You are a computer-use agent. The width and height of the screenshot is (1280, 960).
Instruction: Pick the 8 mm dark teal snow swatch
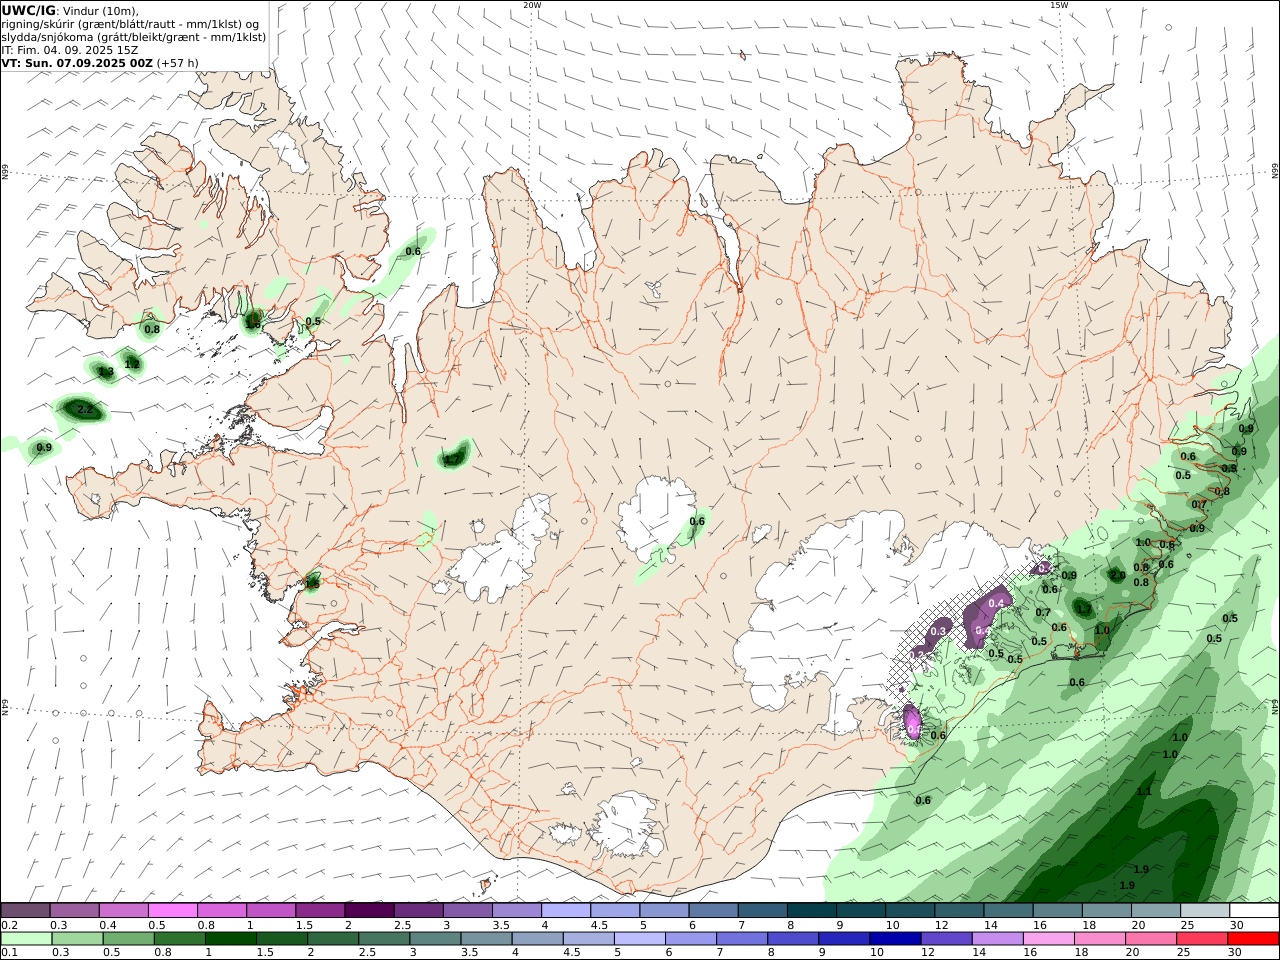[x=812, y=910]
